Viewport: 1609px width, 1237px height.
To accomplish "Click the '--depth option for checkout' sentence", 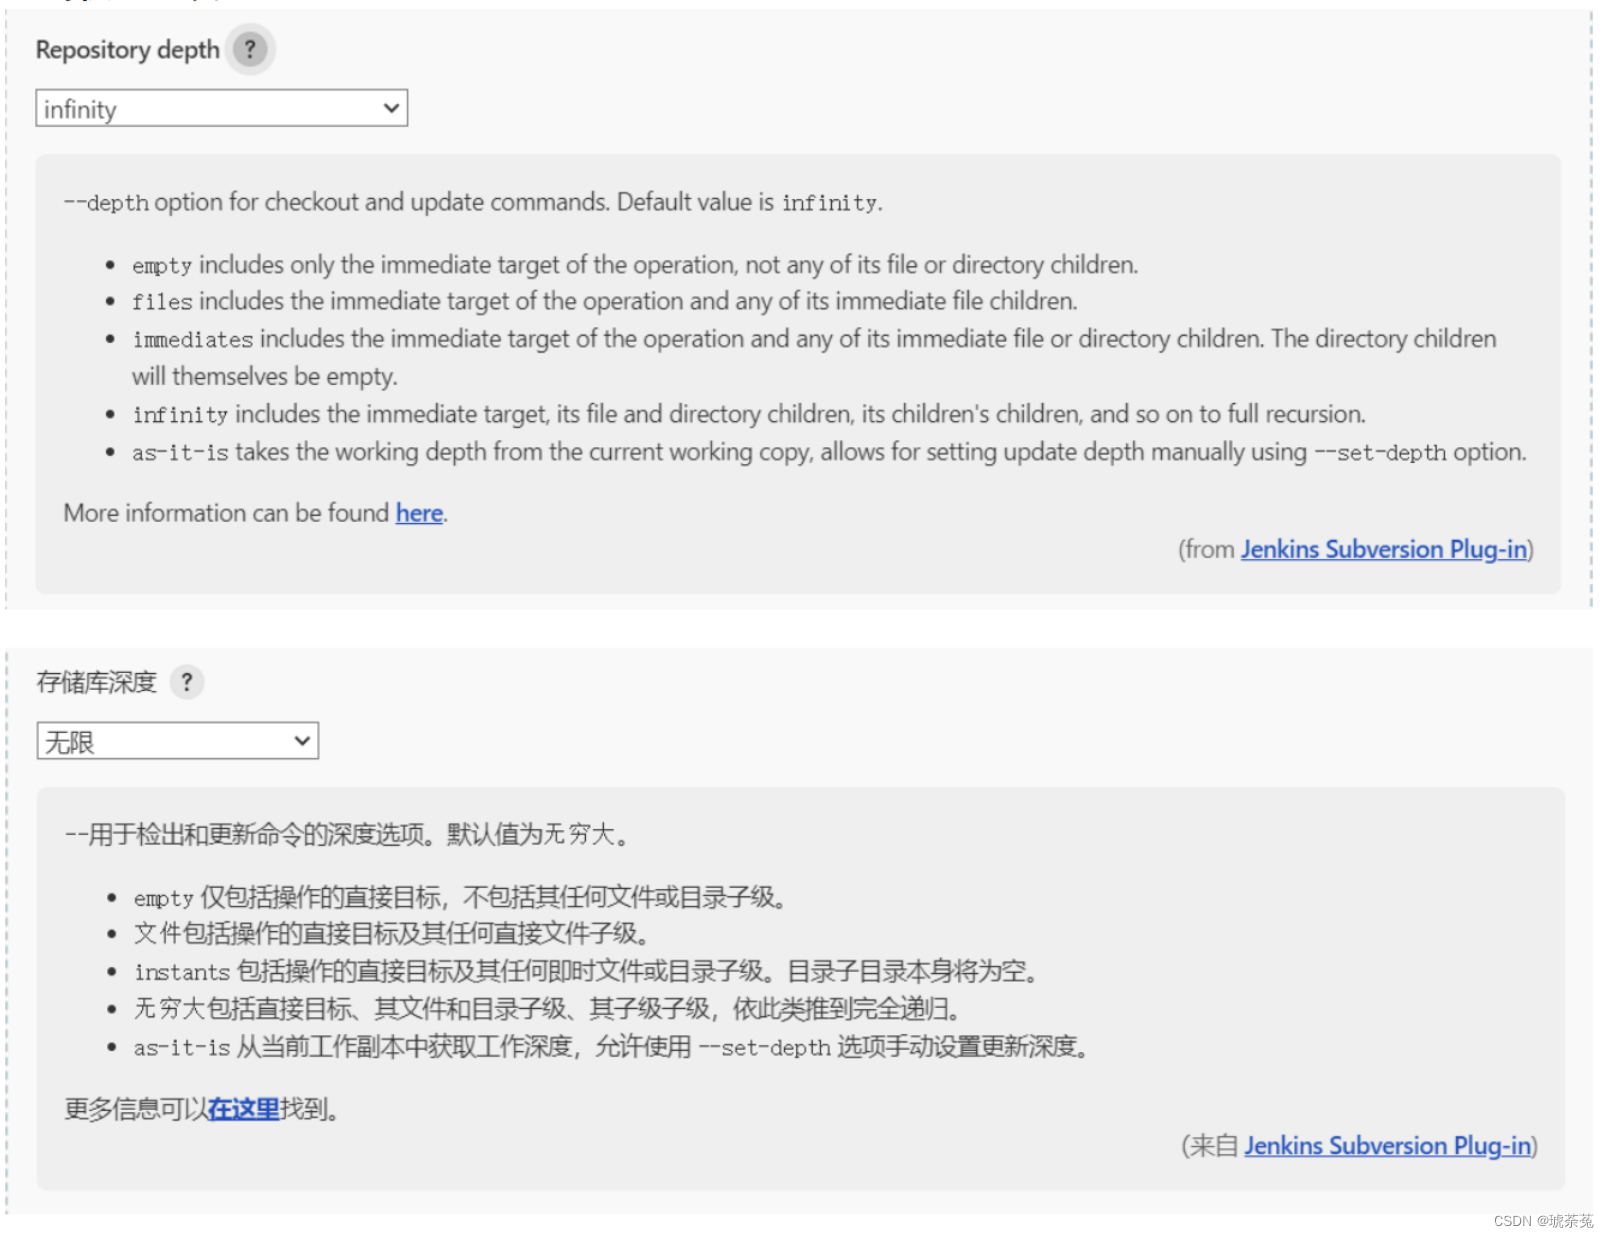I will pos(473,202).
